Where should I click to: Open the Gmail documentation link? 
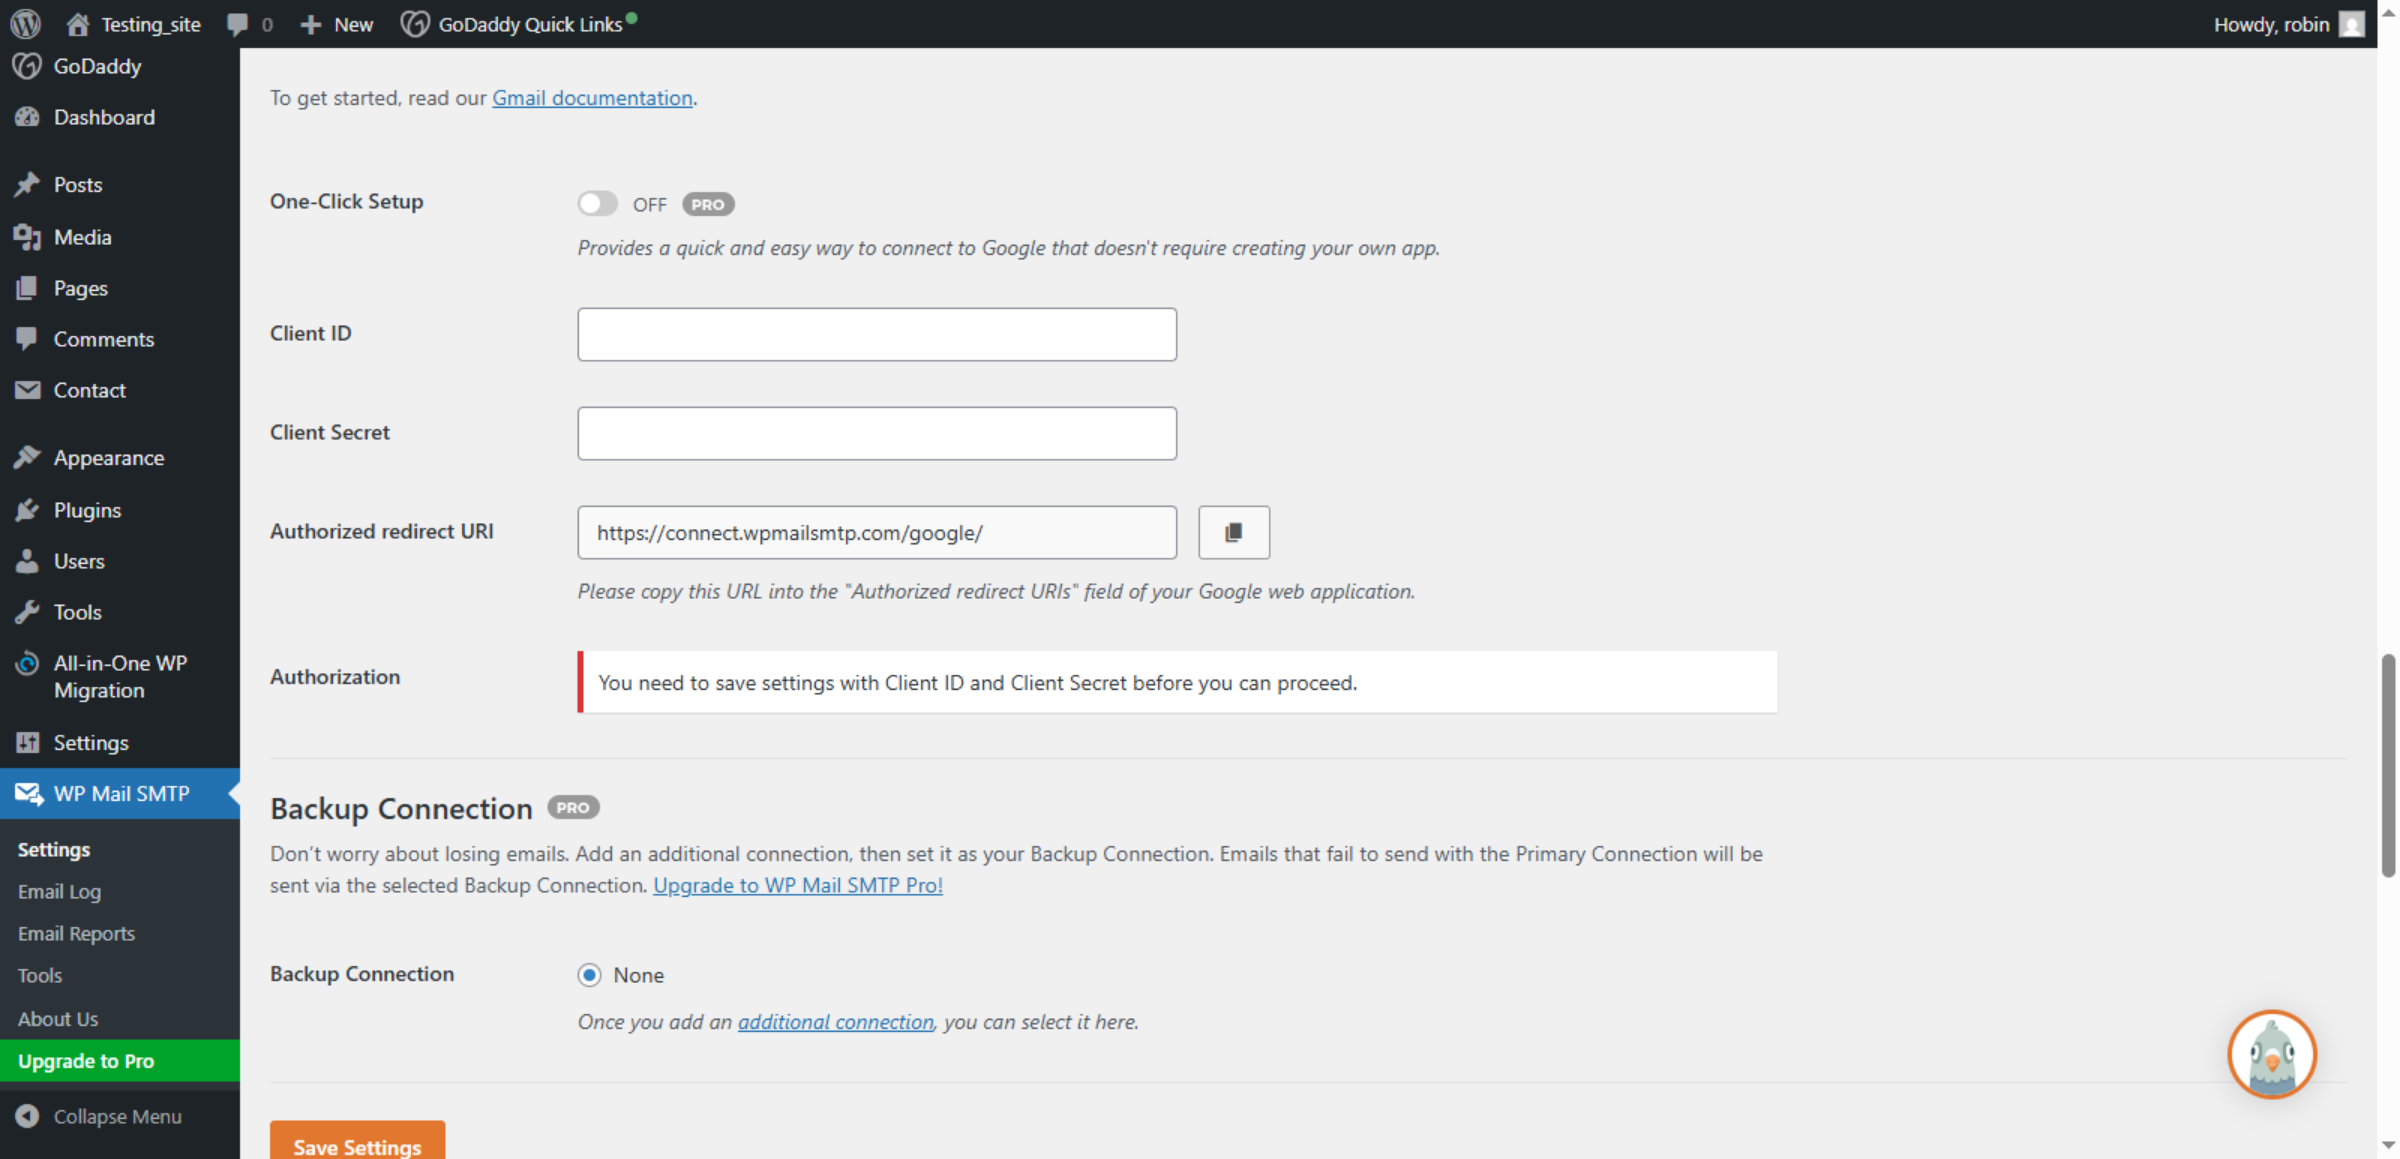[592, 98]
